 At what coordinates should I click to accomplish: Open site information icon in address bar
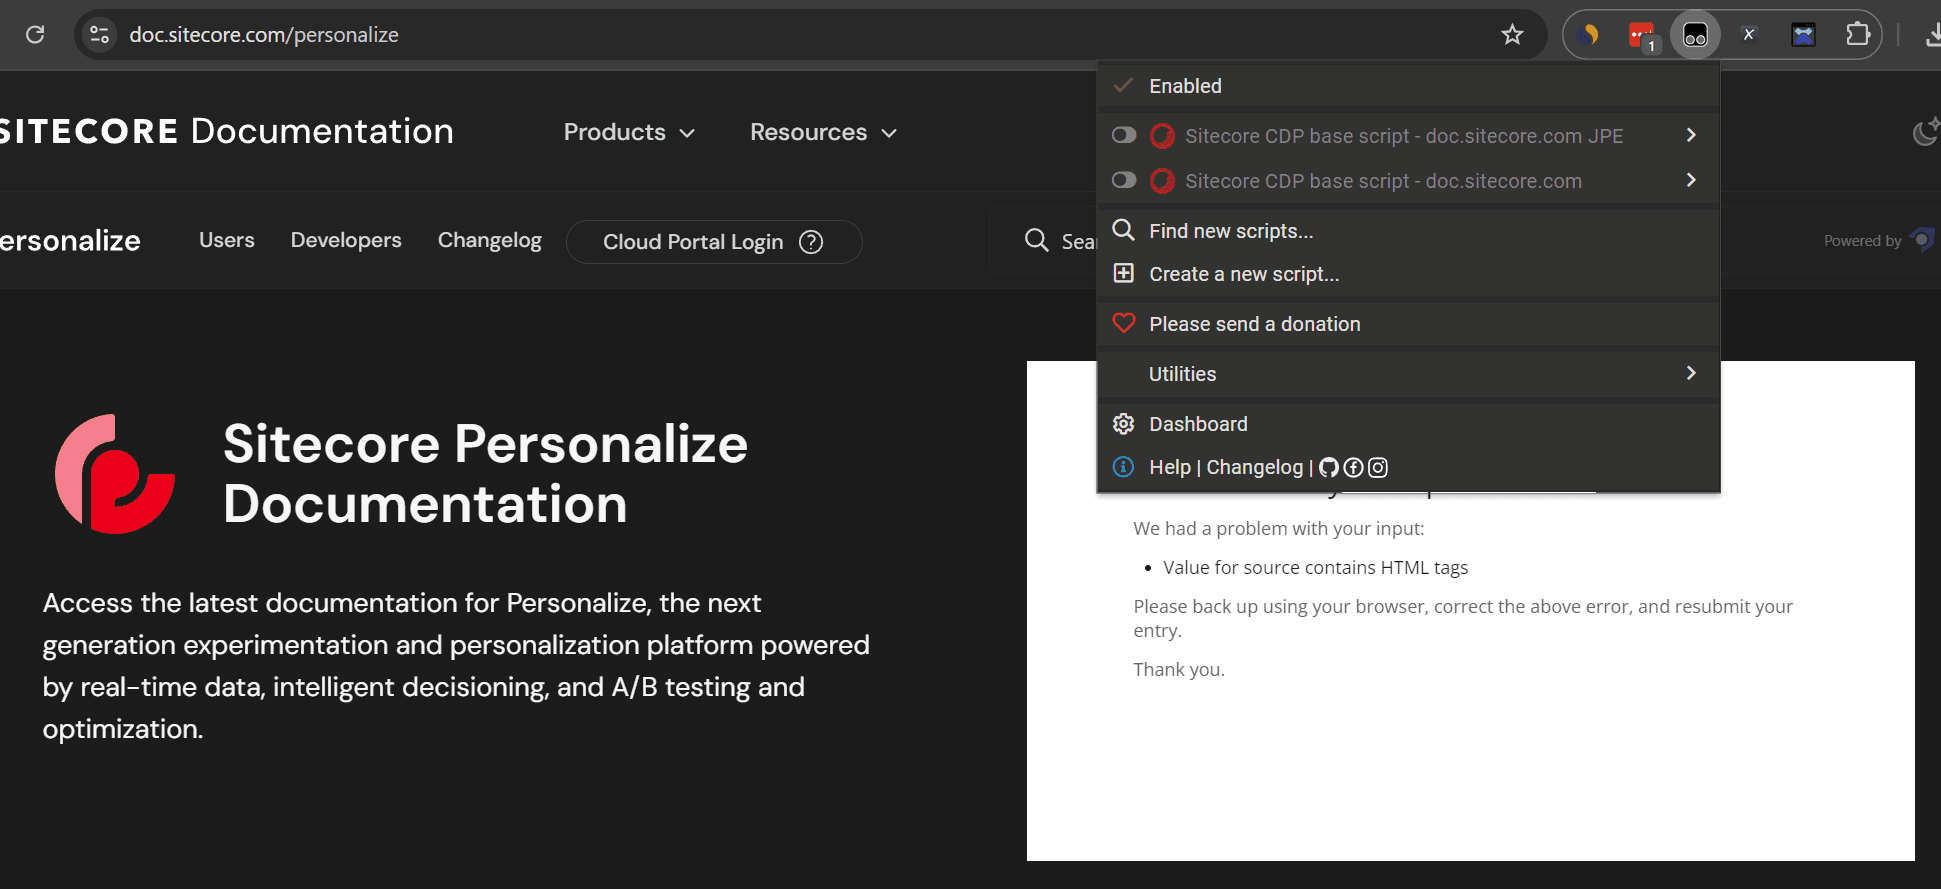tap(99, 35)
